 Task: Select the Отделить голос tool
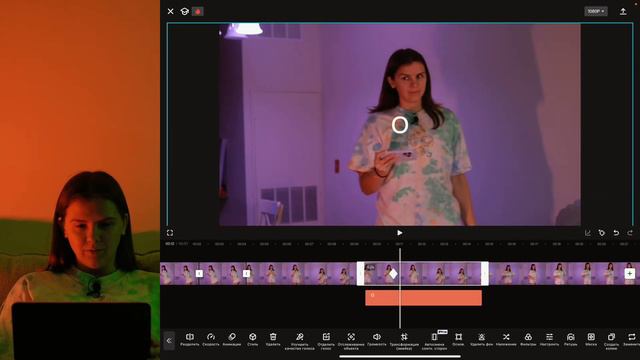326,341
